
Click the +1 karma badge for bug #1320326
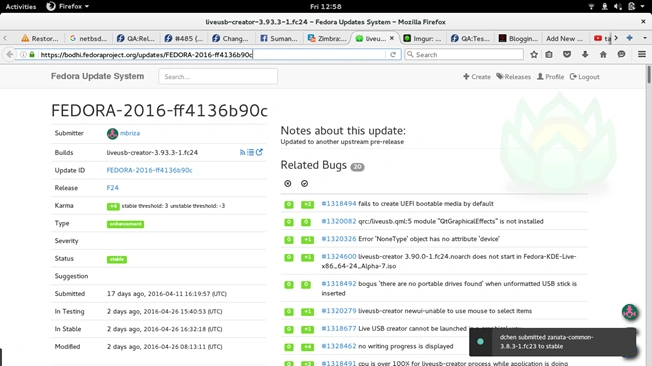coord(307,240)
